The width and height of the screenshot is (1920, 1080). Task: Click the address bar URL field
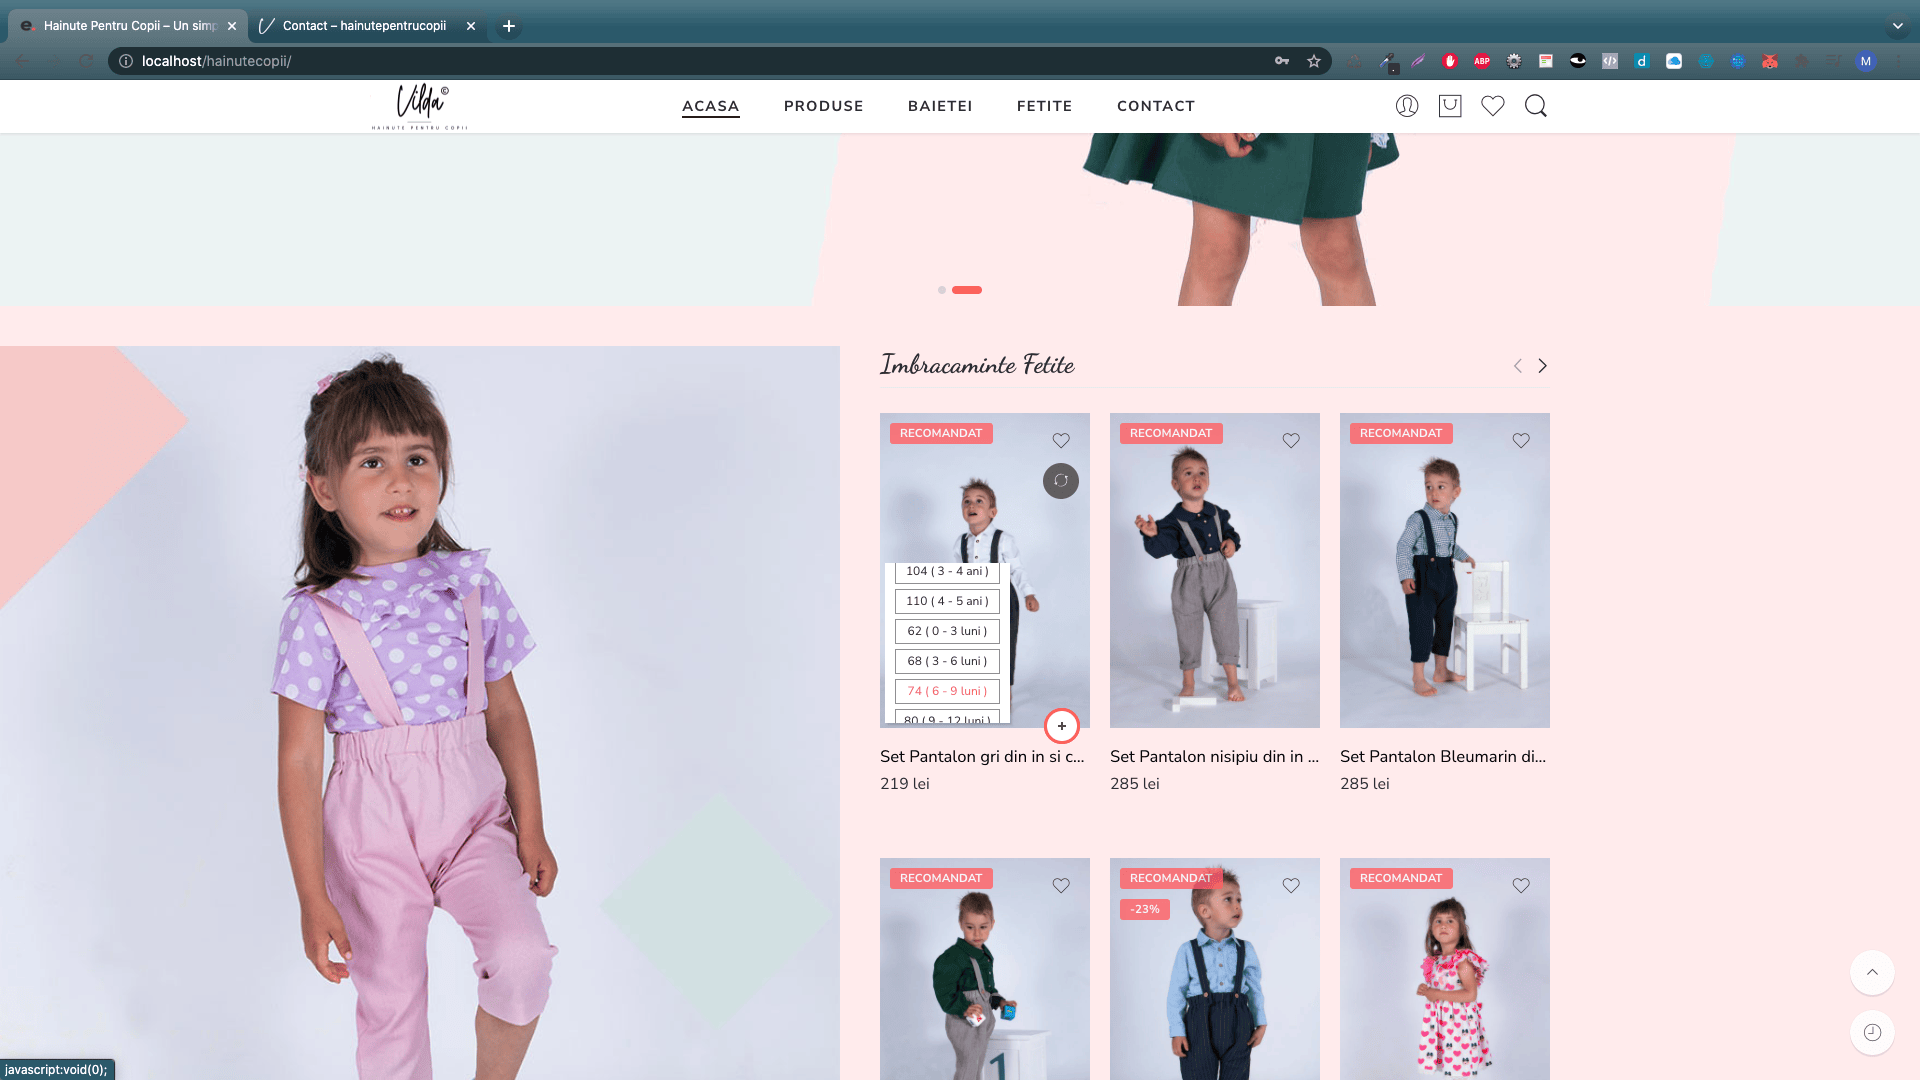[700, 61]
